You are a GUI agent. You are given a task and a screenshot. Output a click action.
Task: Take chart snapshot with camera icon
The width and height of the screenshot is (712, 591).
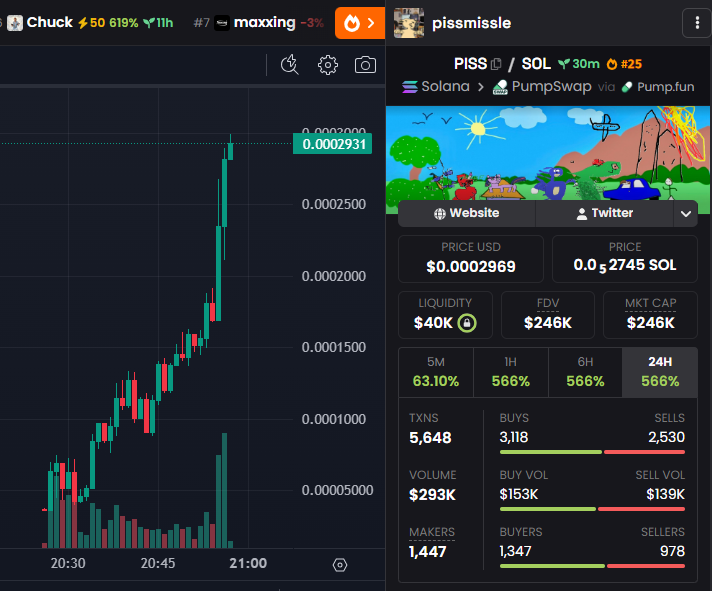[x=365, y=65]
